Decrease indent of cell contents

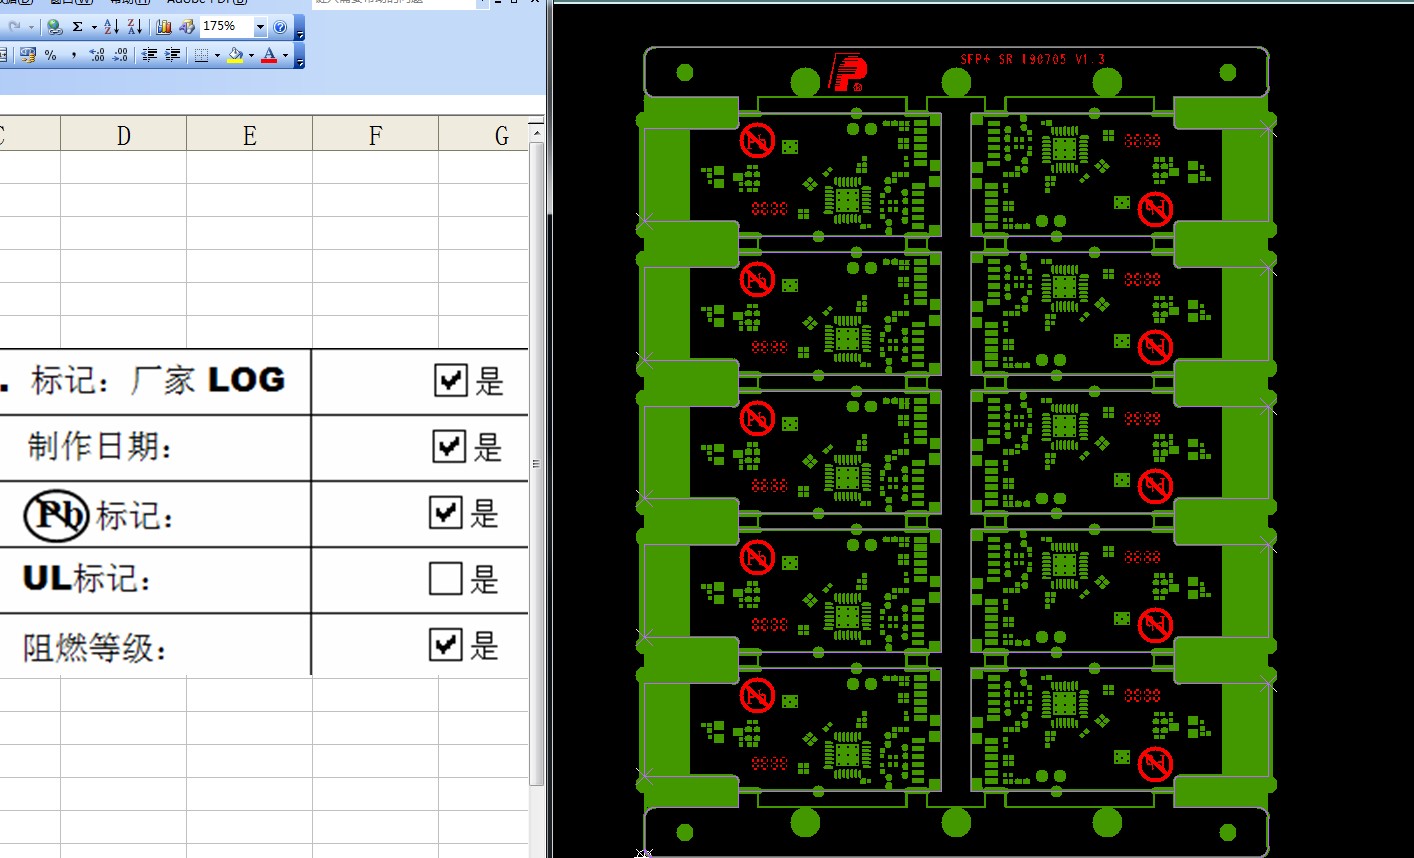pyautogui.click(x=149, y=55)
